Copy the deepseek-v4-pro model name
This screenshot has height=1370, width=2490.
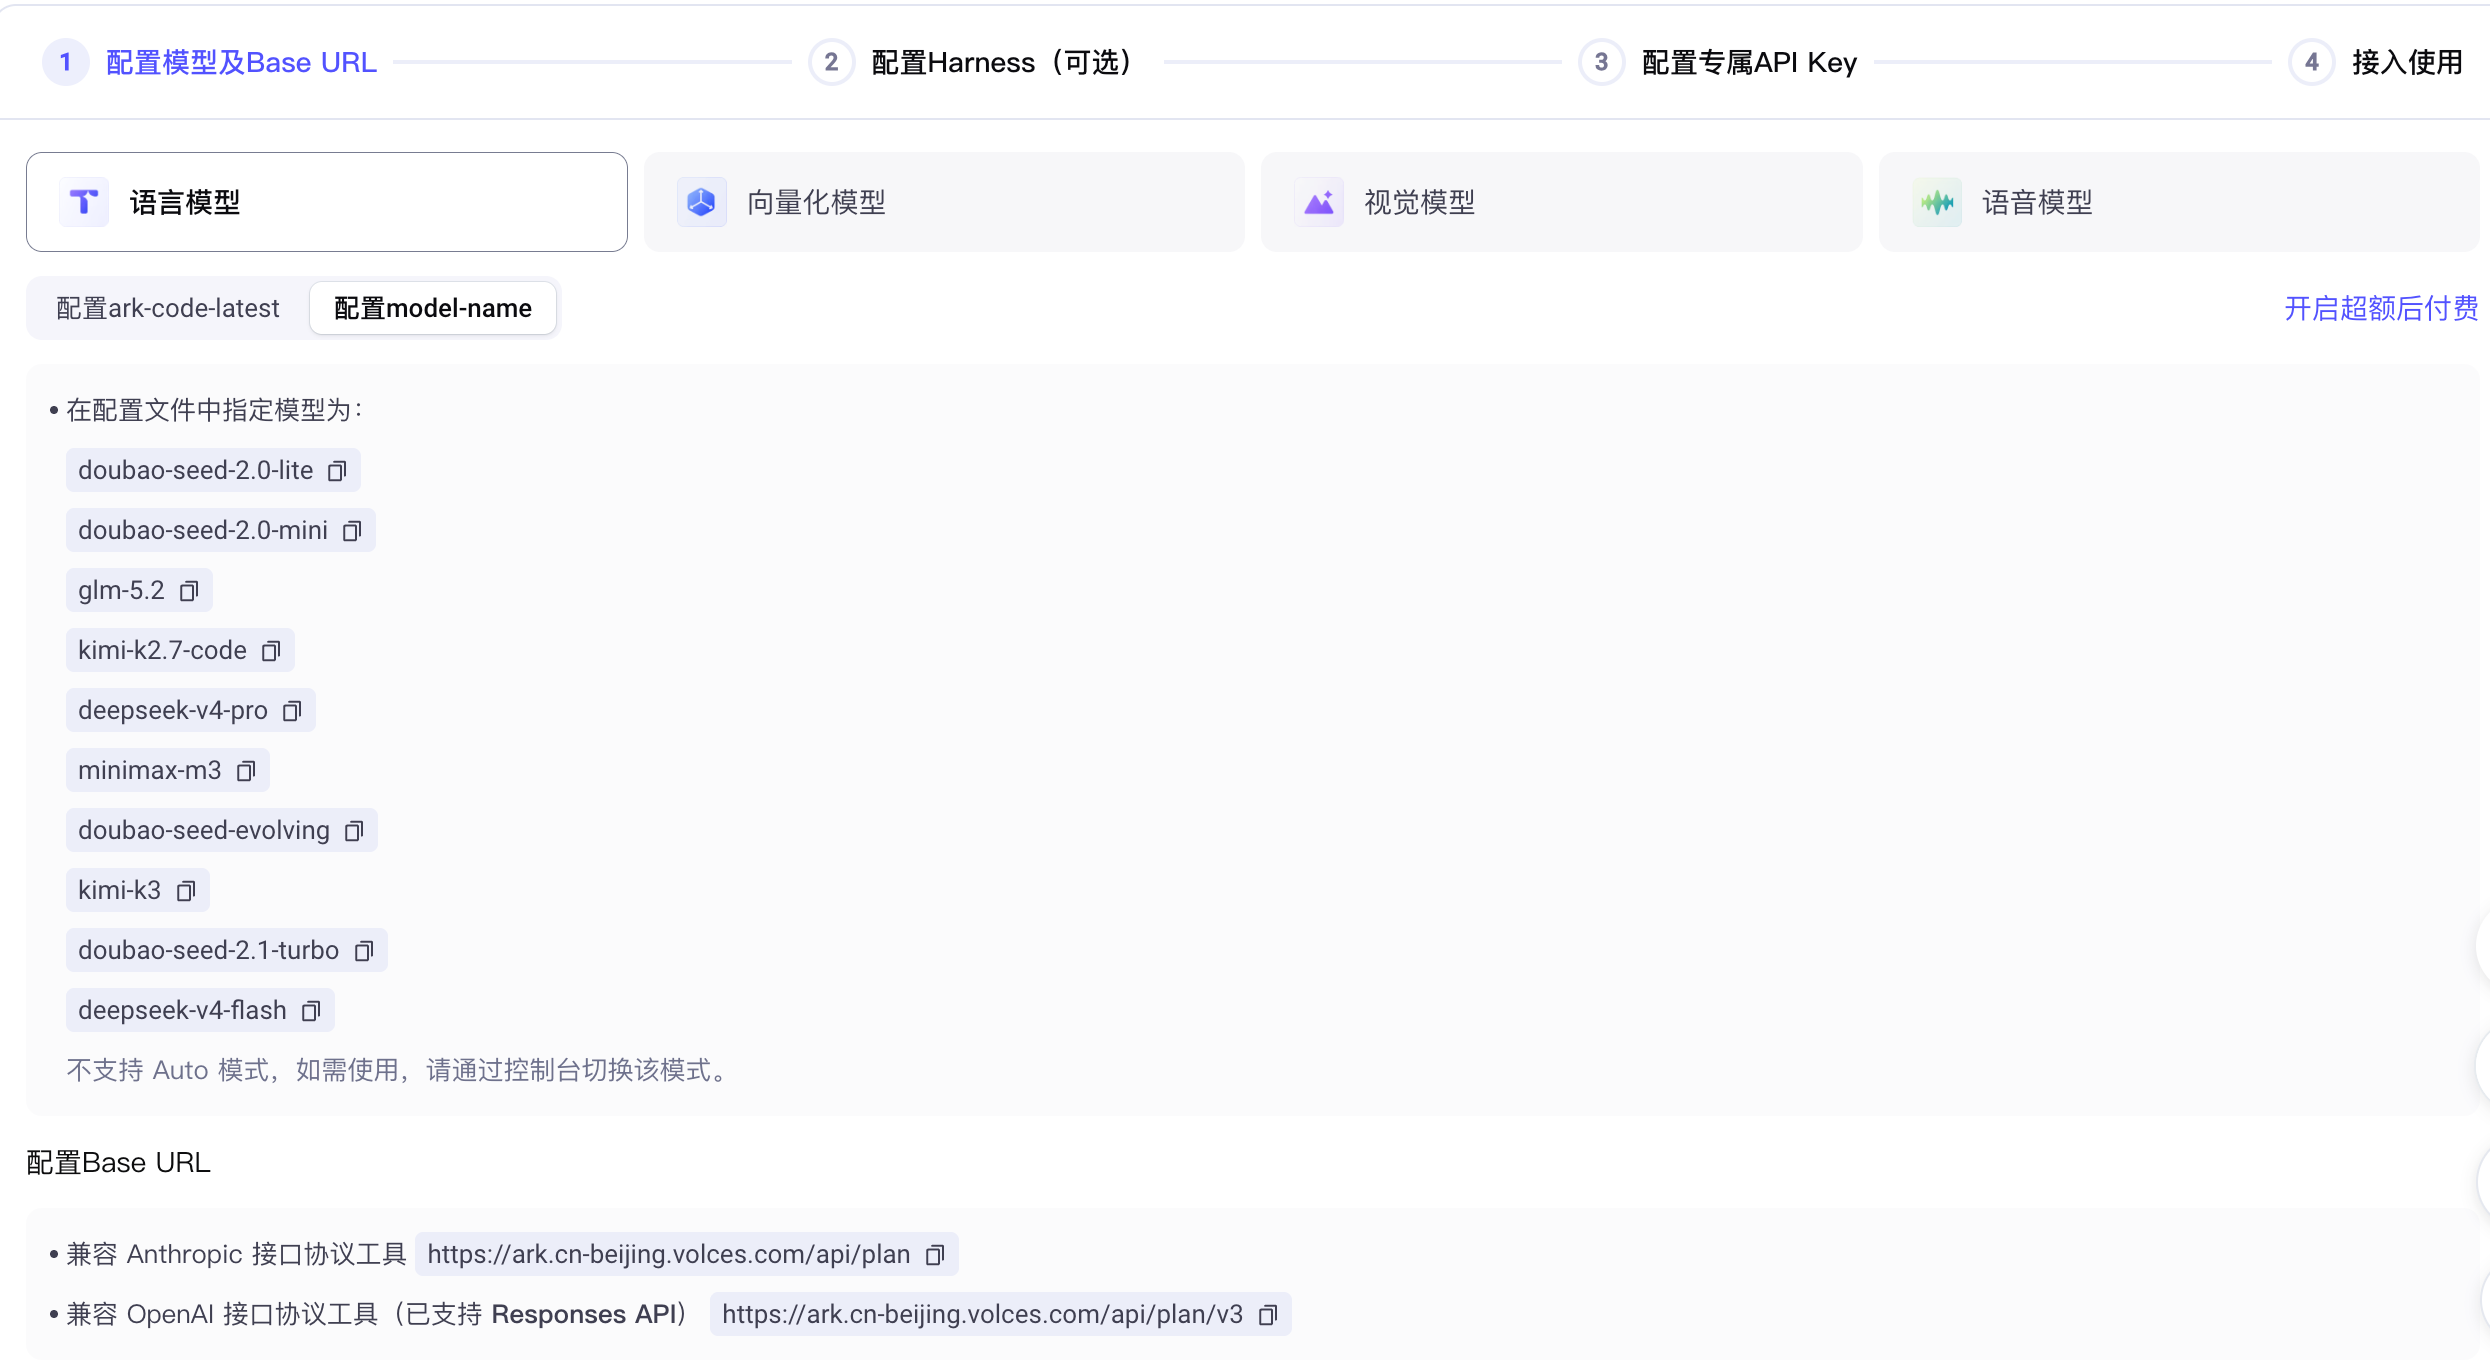coord(292,711)
